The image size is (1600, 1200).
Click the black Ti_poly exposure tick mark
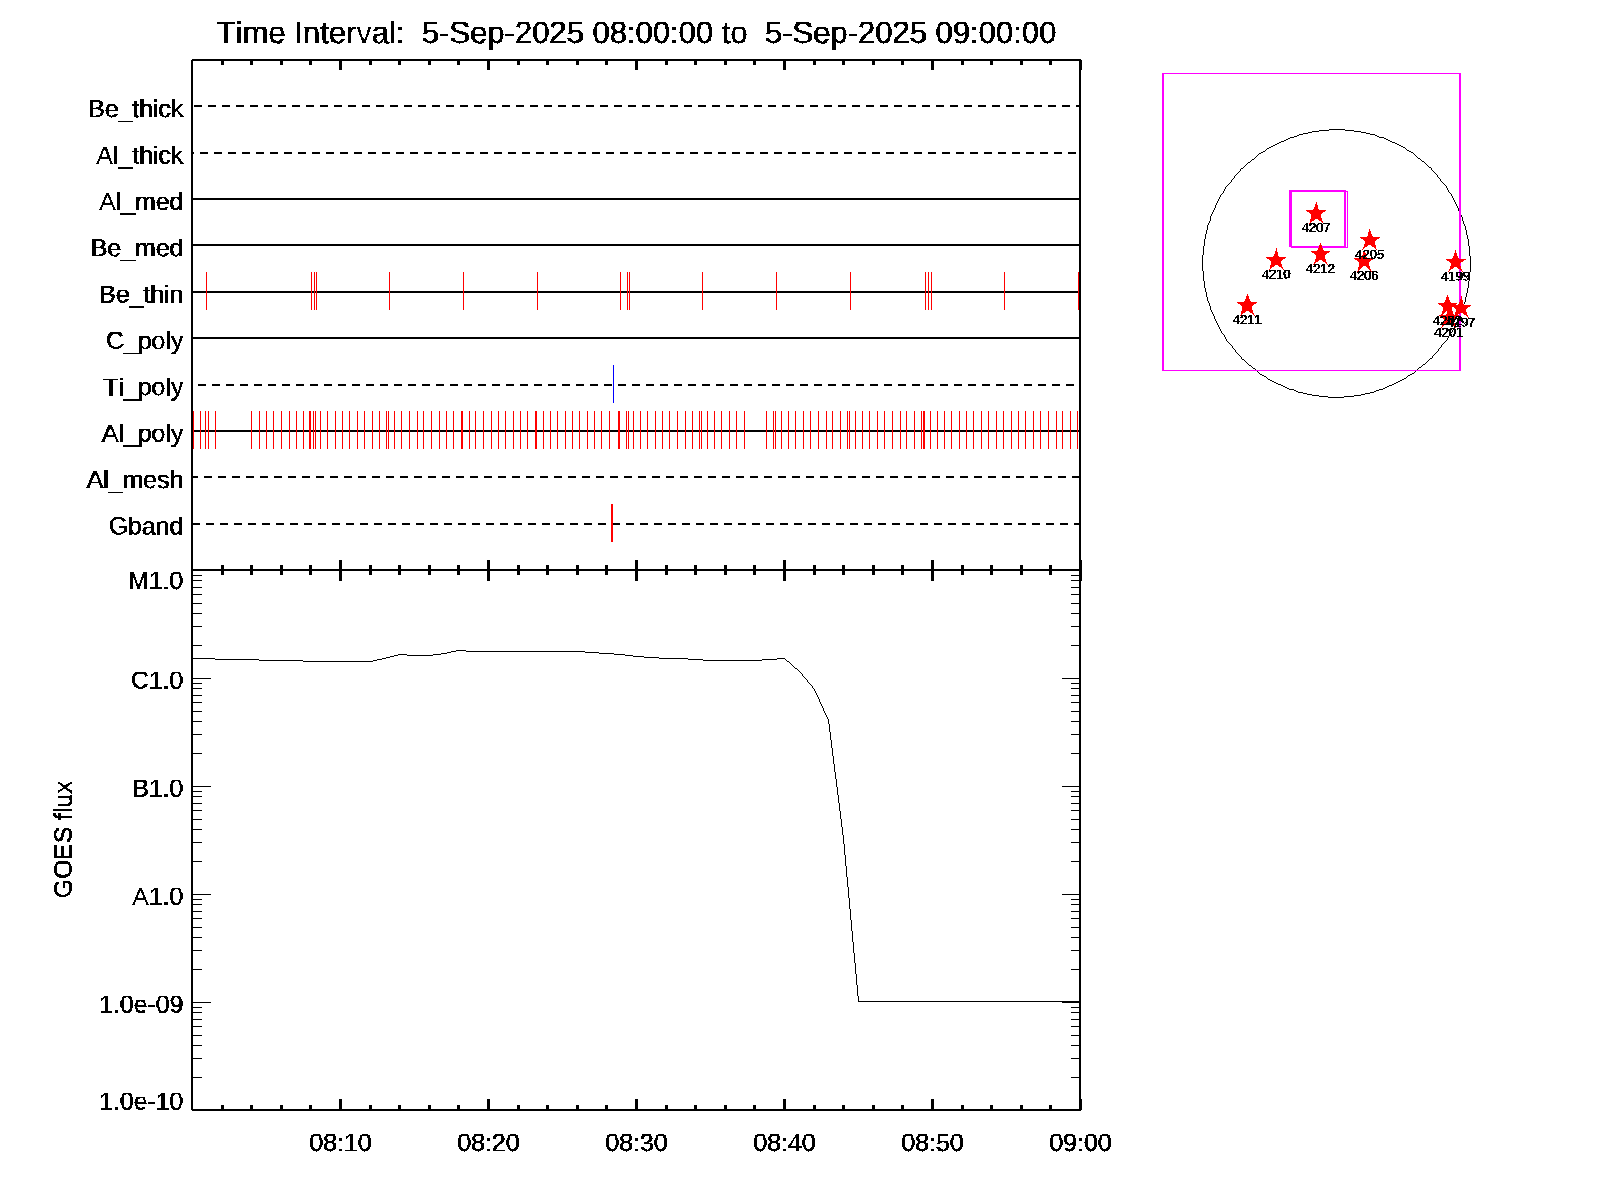613,384
